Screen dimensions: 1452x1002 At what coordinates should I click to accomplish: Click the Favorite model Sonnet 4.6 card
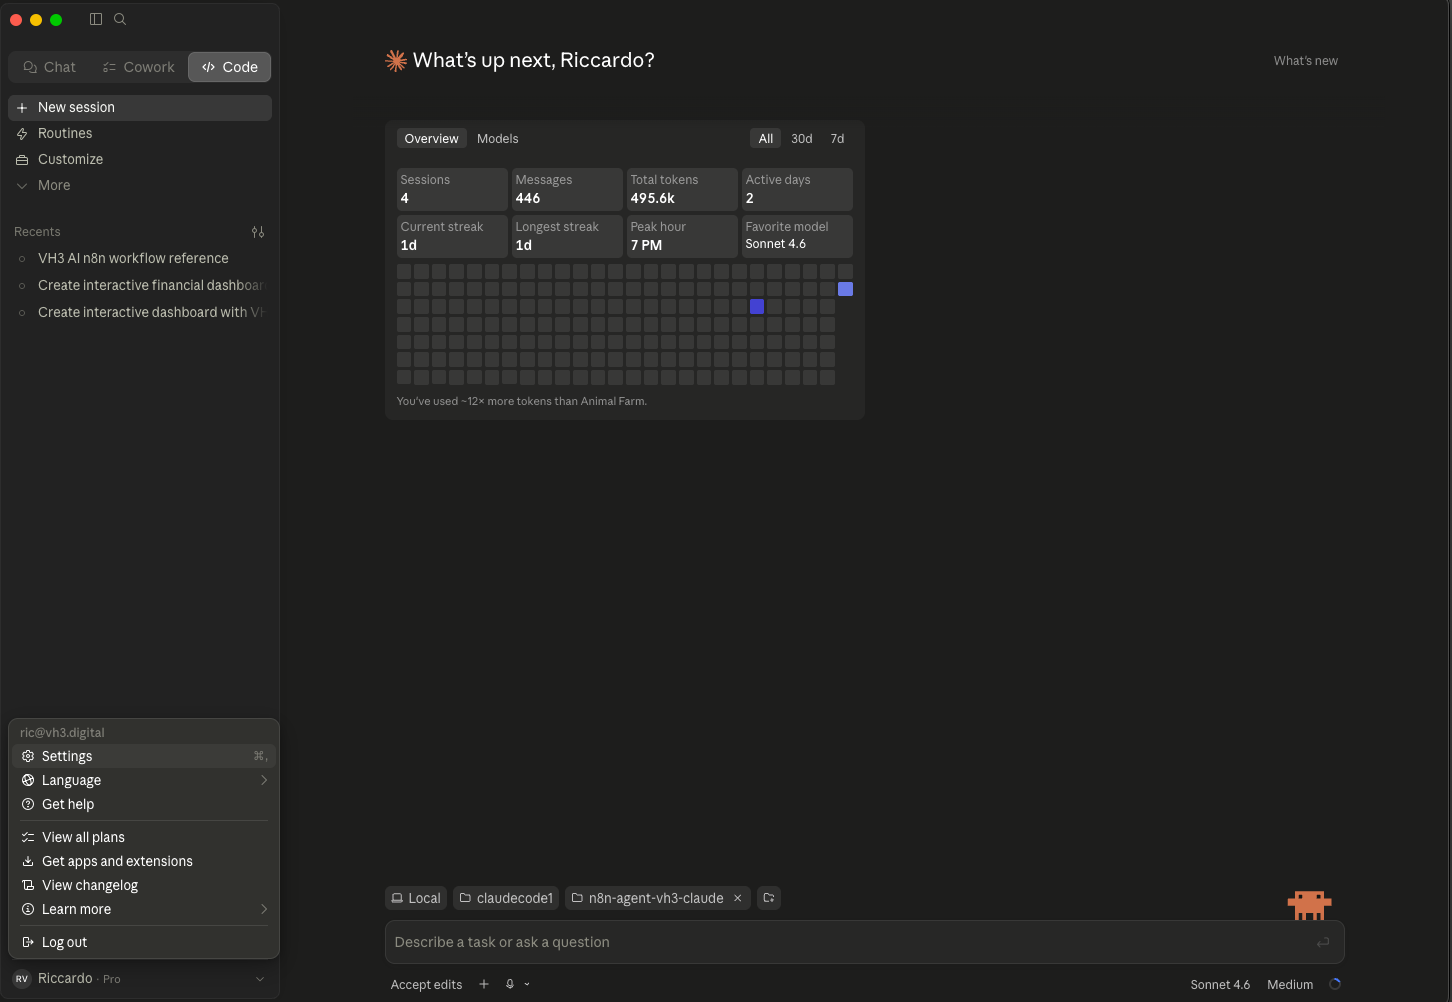click(797, 236)
